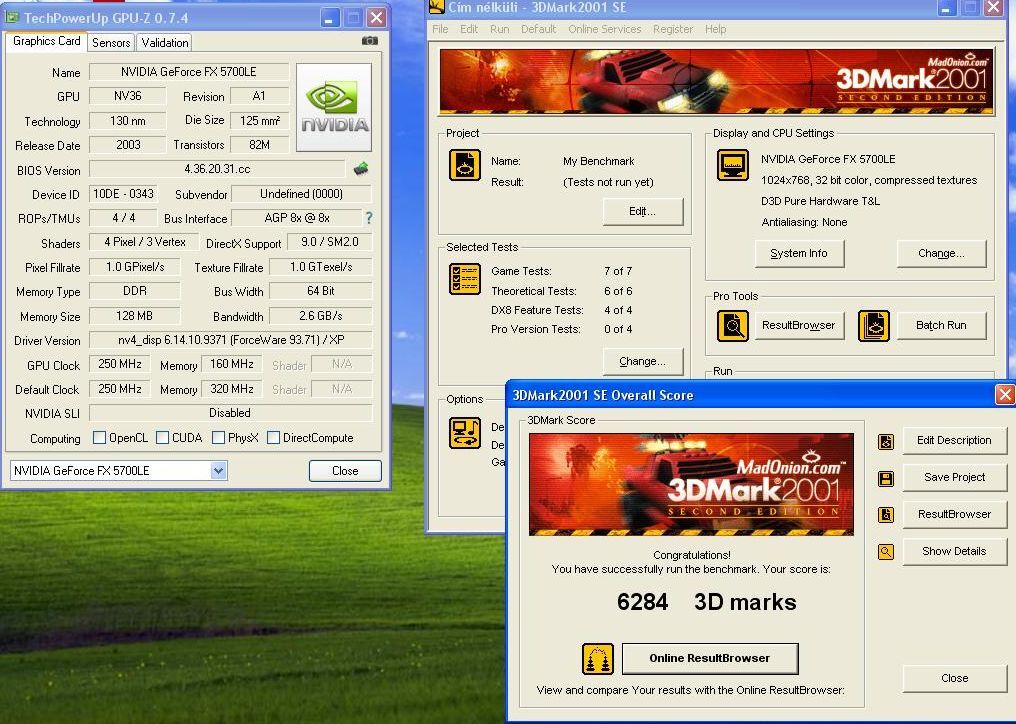Screen dimensions: 1016x724
Task: Click the Bus Interface value AGP 8x @ 8x
Action: [x=297, y=218]
